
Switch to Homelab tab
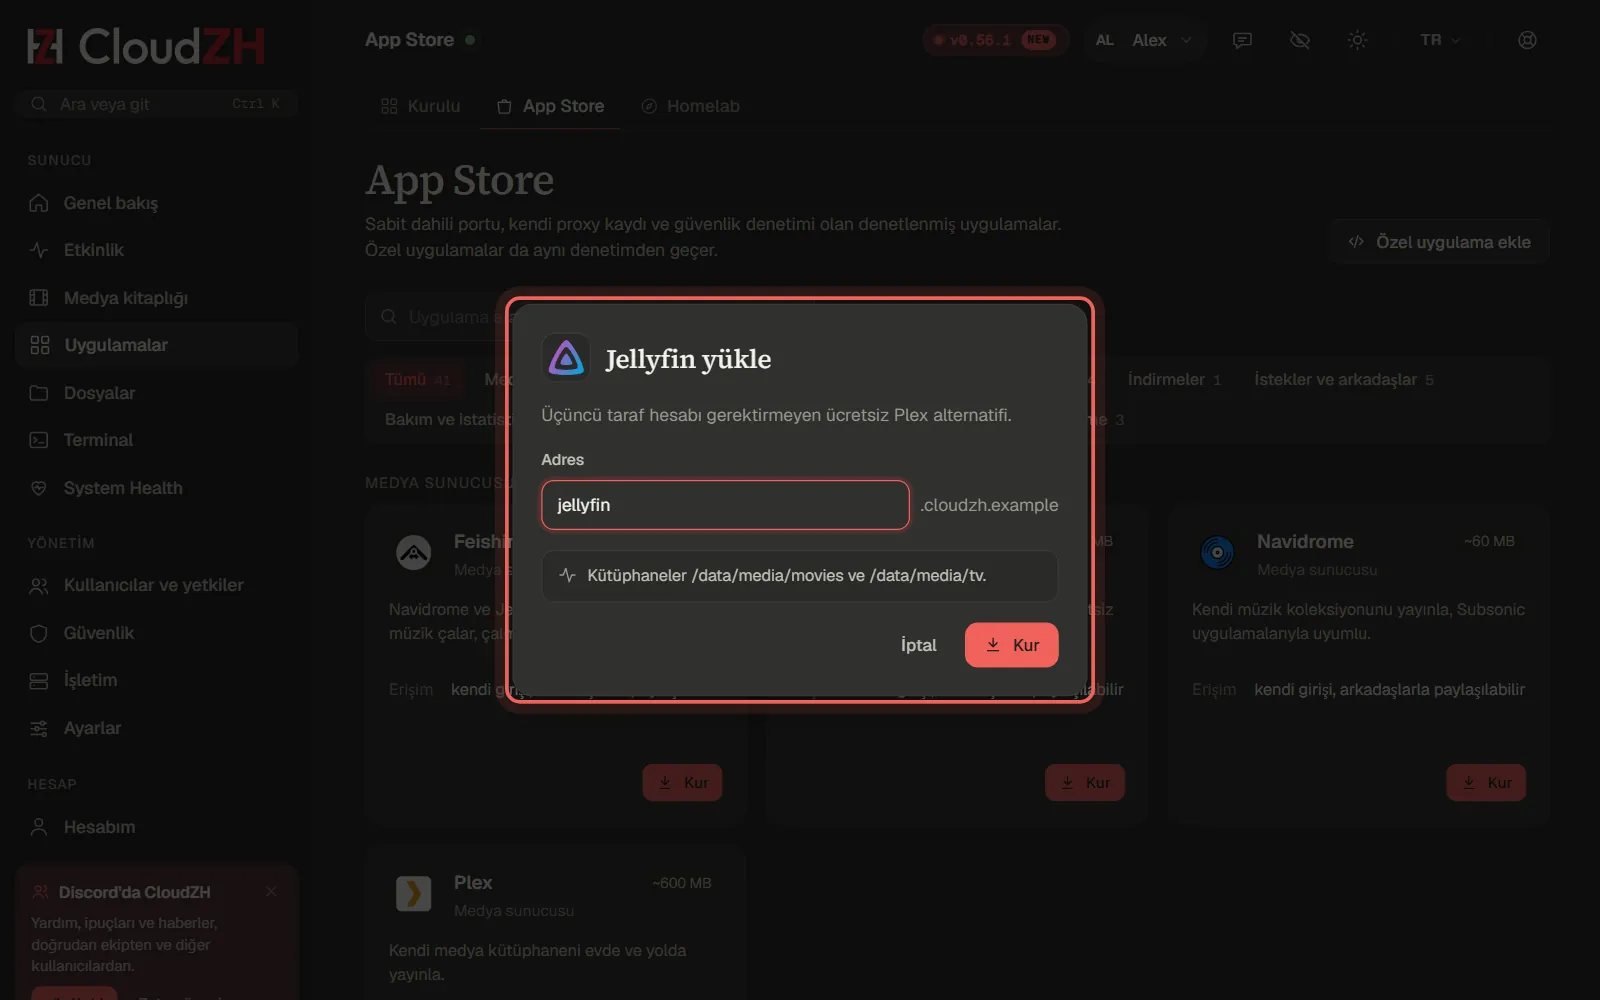click(x=690, y=106)
